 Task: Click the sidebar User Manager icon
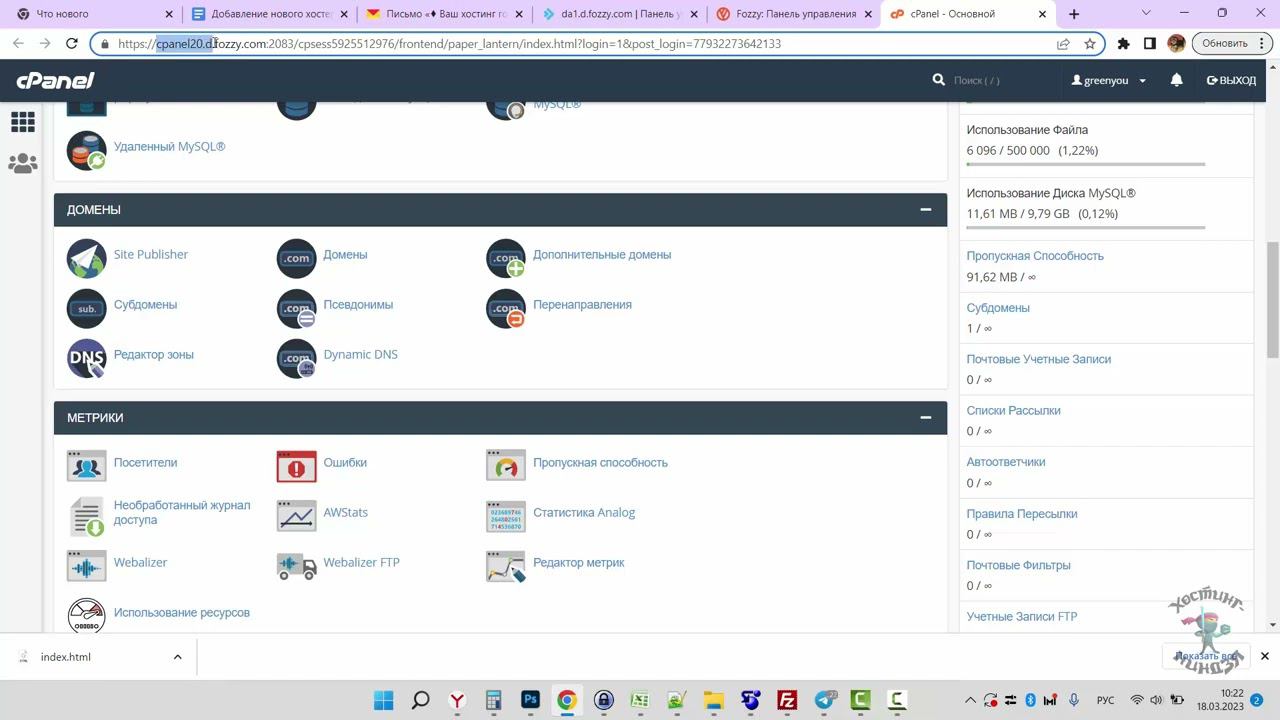pos(22,163)
